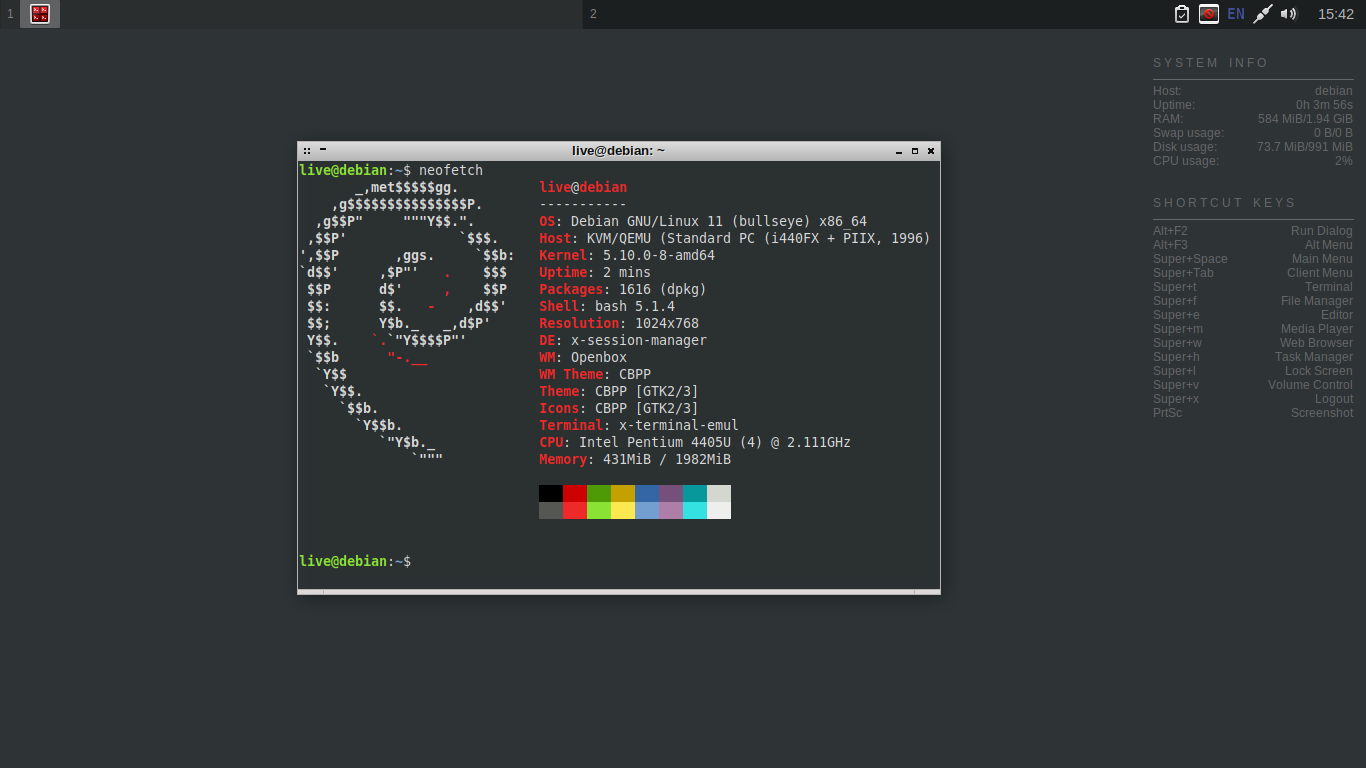Switch keyboard layout using the EN indicator
Image resolution: width=1366 pixels, height=768 pixels.
1235,14
